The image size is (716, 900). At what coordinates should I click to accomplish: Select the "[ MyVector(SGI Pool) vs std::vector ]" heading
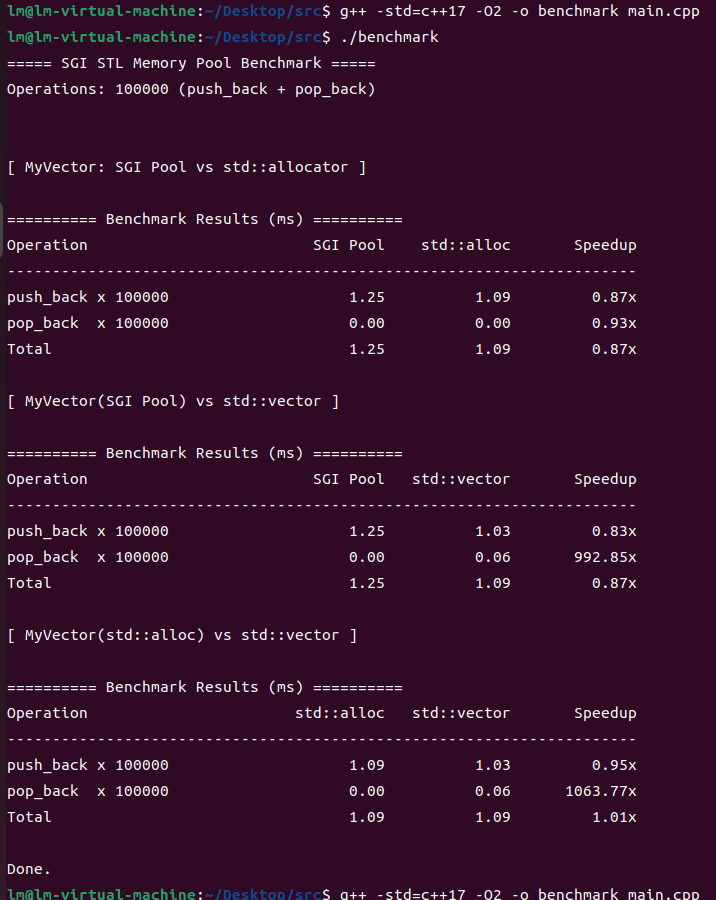(x=173, y=401)
